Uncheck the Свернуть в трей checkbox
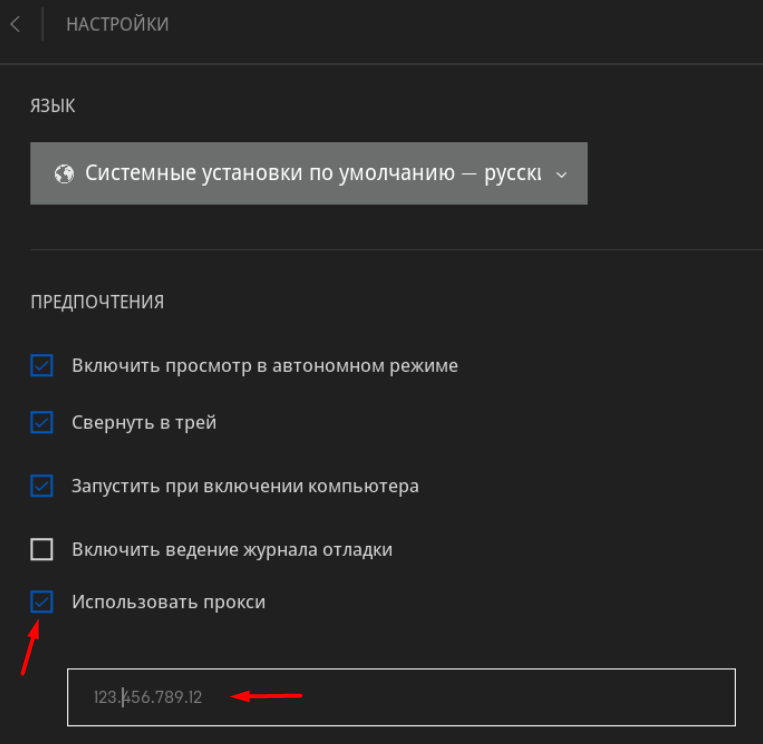This screenshot has height=744, width=763. [x=42, y=422]
